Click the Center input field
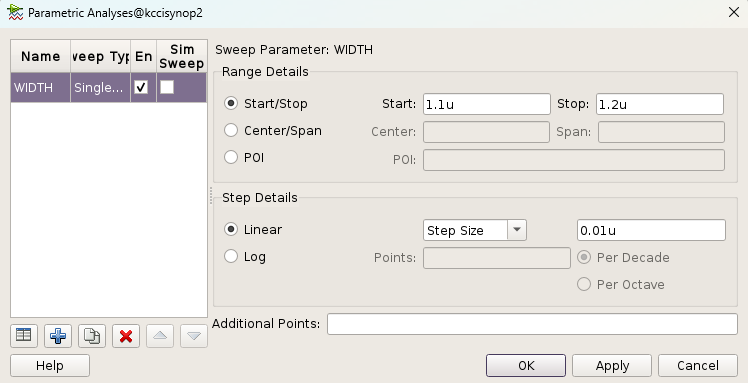The width and height of the screenshot is (748, 383). pyautogui.click(x=486, y=132)
